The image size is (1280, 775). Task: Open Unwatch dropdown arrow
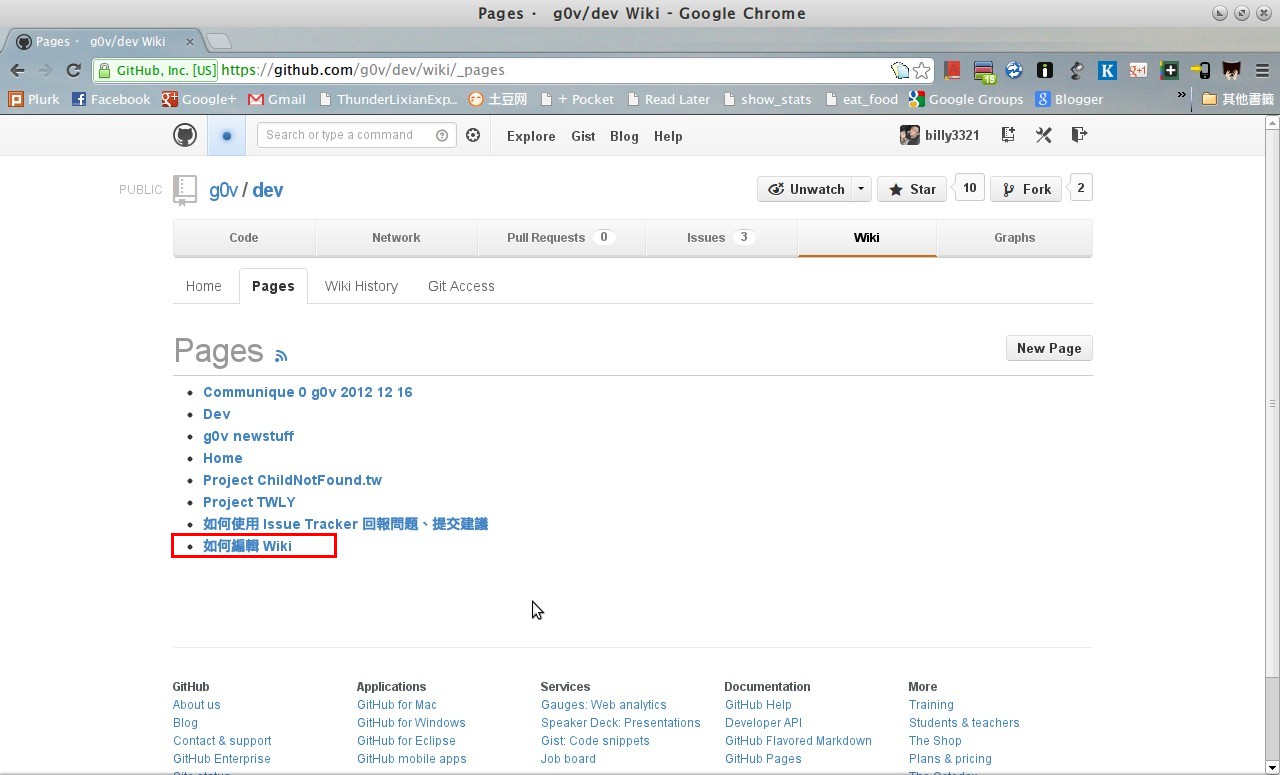coord(861,189)
